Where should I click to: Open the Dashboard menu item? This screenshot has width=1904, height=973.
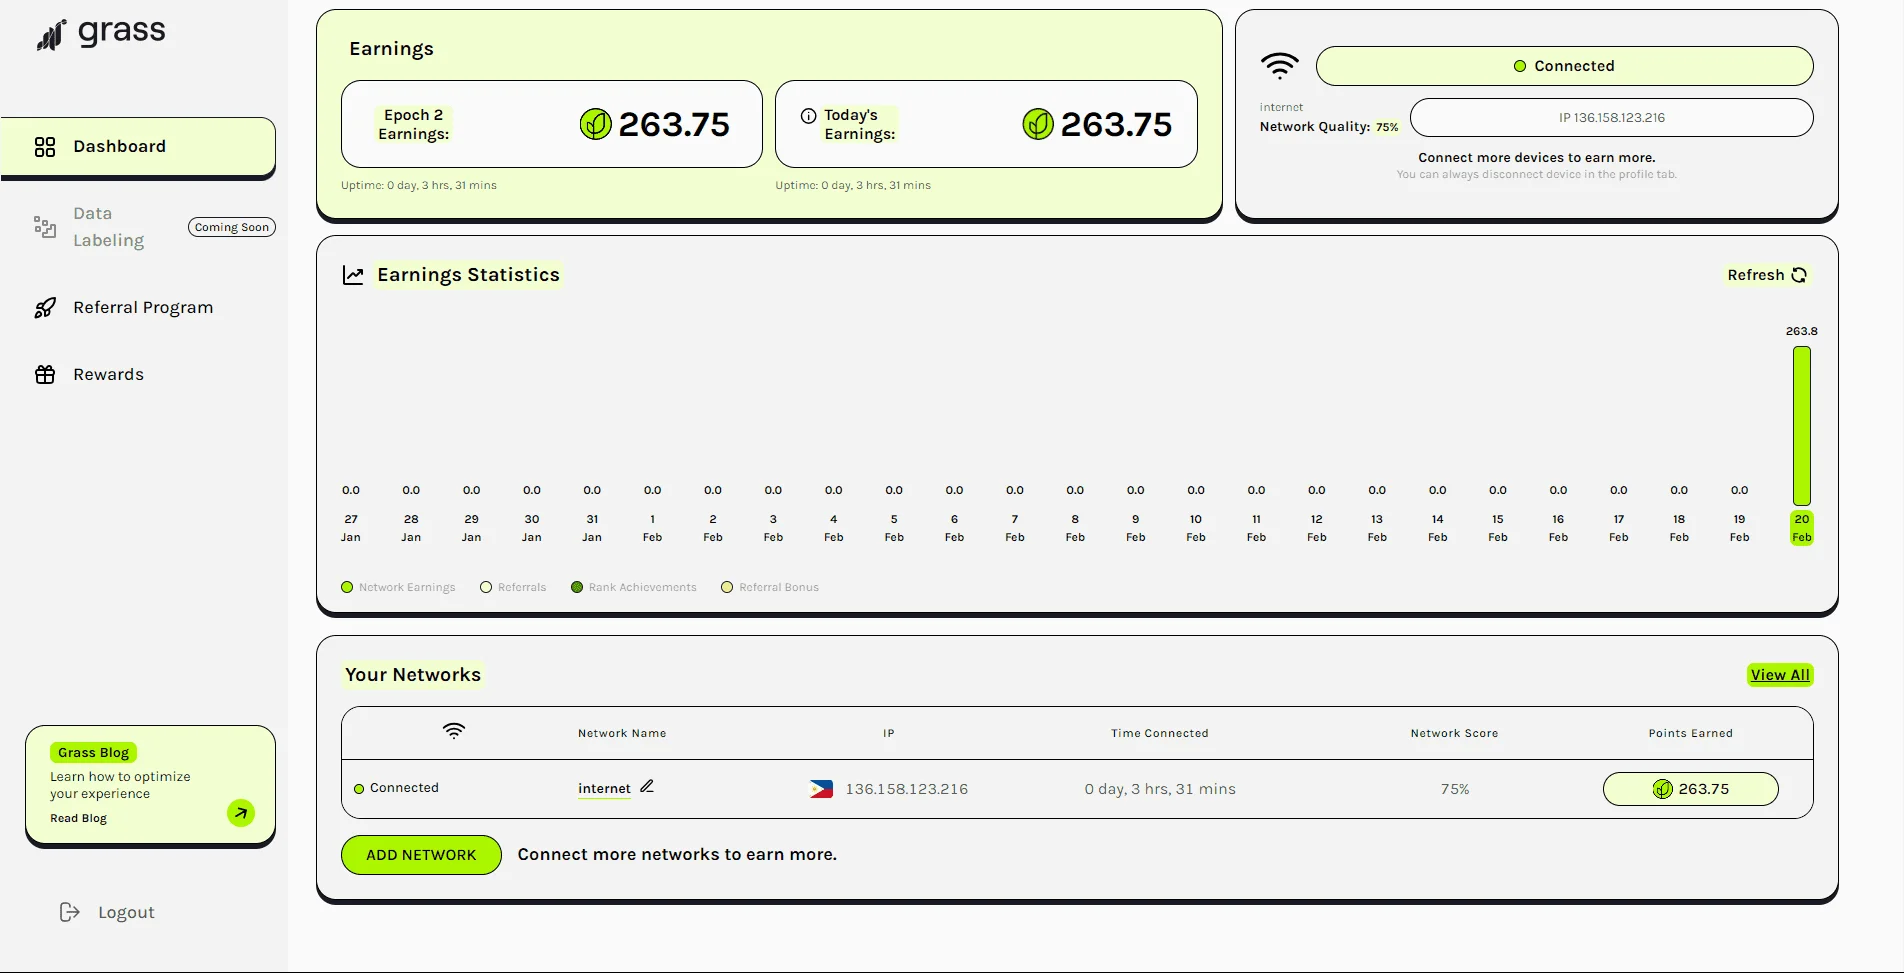pyautogui.click(x=138, y=147)
